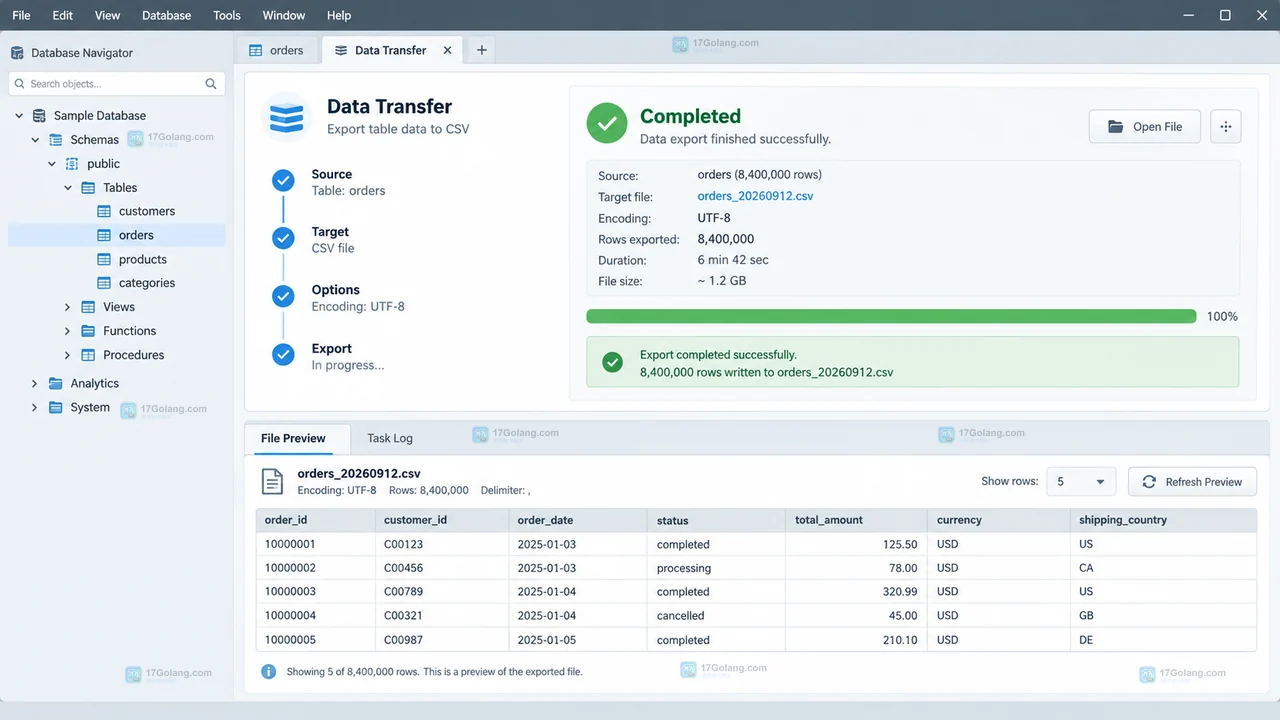
Task: Collapse the Tables tree node
Action: tap(68, 188)
